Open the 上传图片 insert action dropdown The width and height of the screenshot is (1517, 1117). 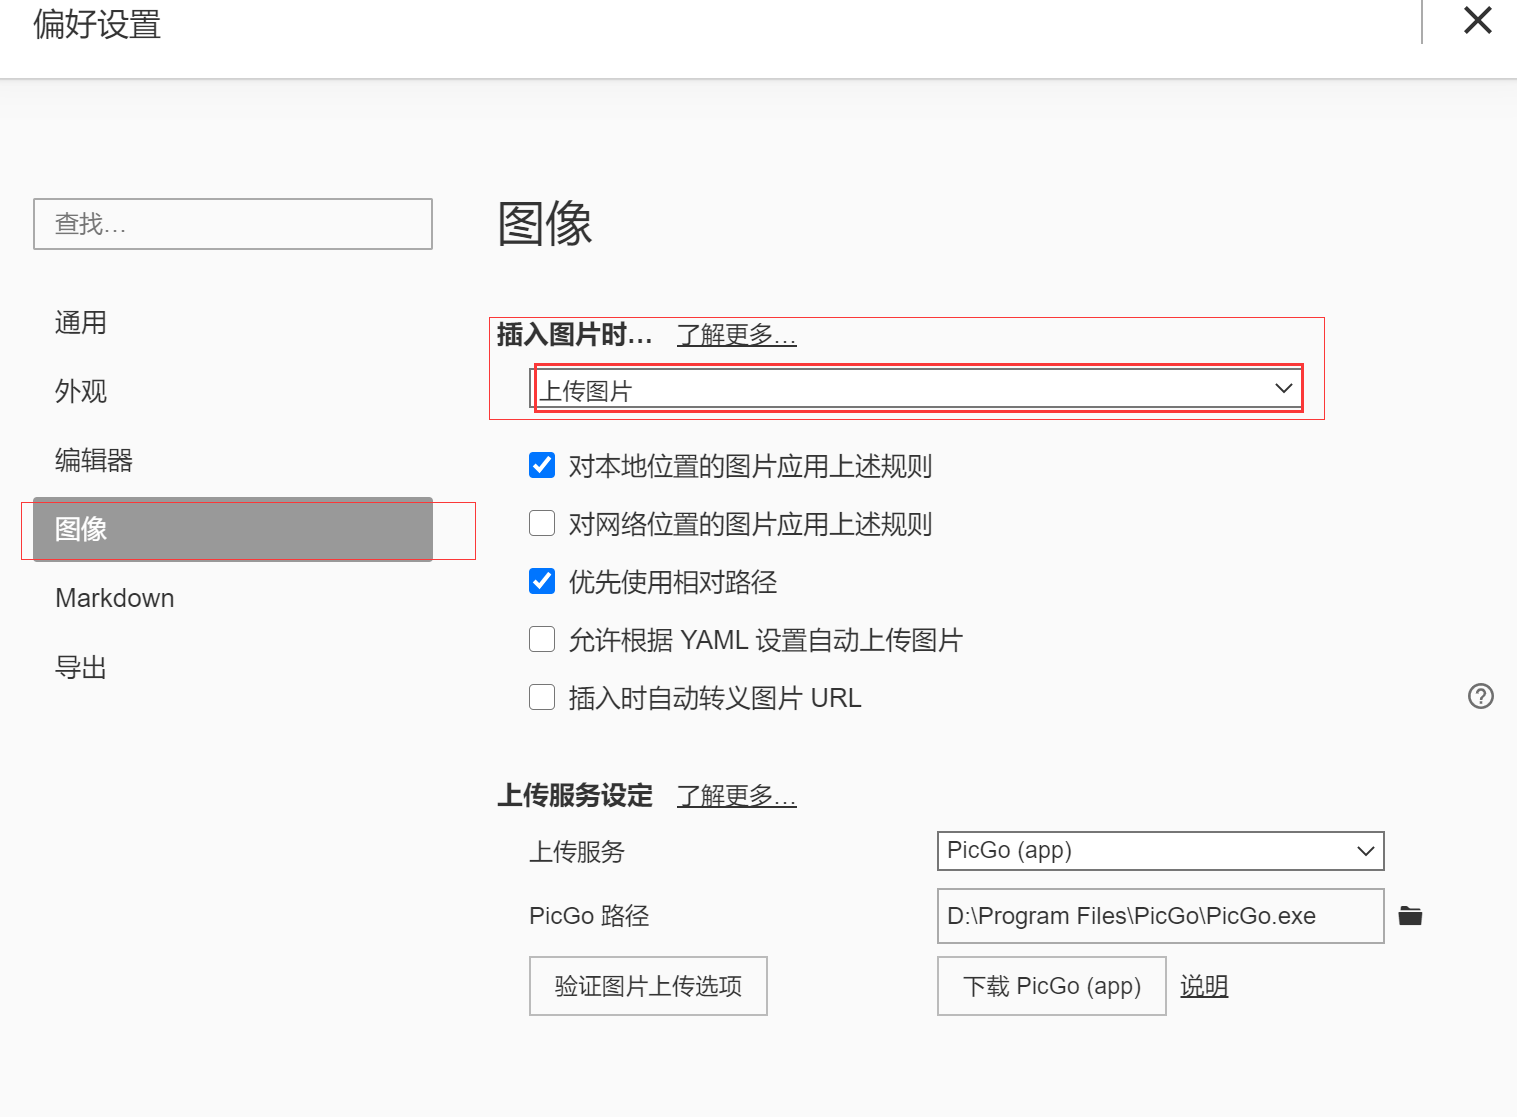tap(916, 389)
